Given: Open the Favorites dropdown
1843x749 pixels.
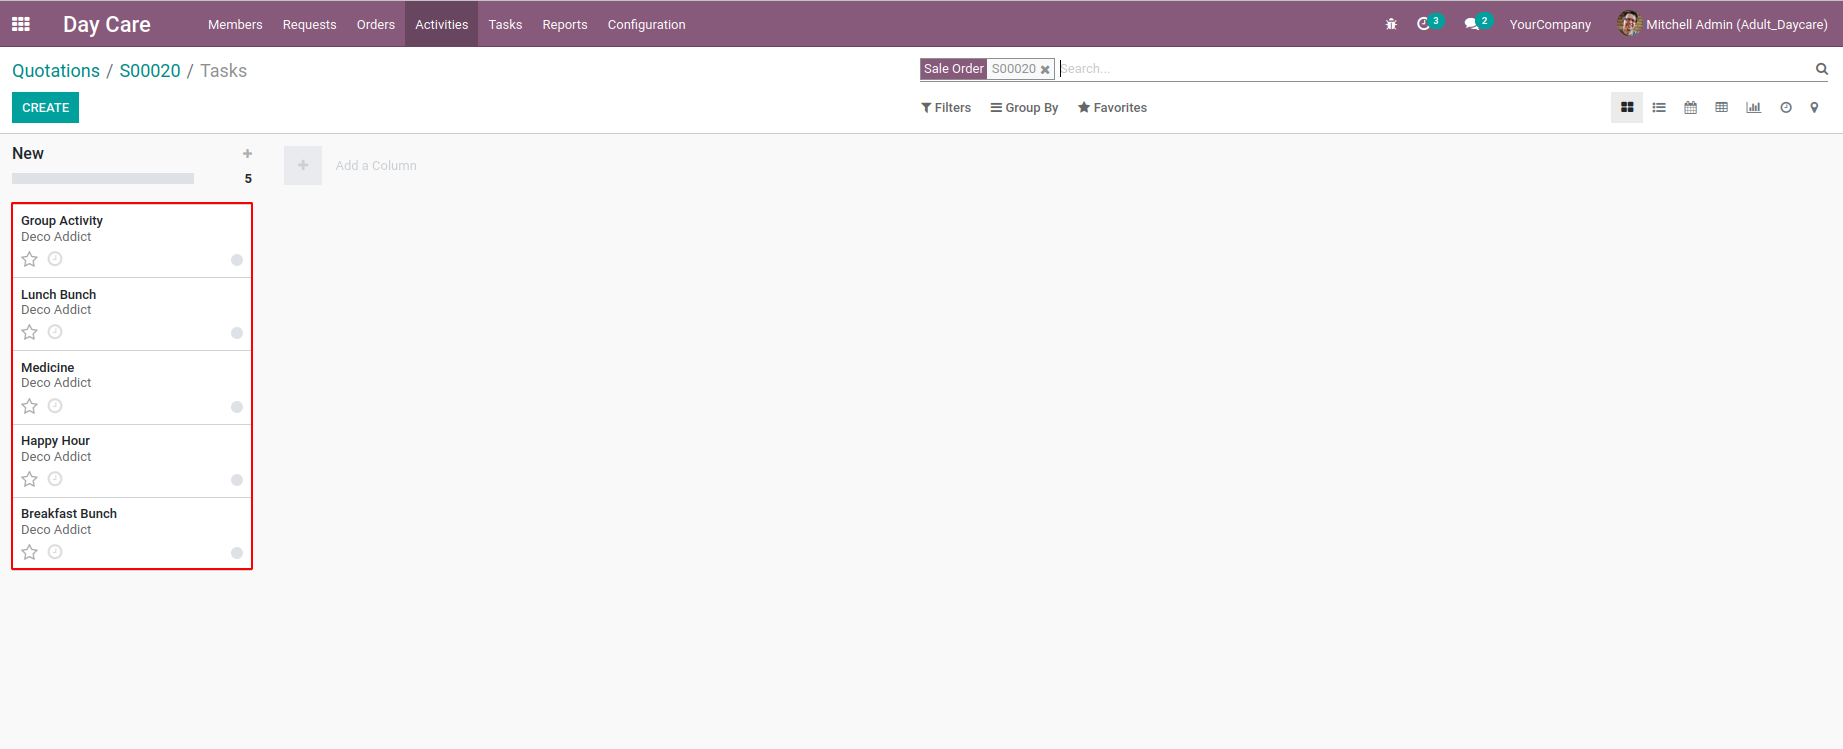Looking at the screenshot, I should (1112, 108).
